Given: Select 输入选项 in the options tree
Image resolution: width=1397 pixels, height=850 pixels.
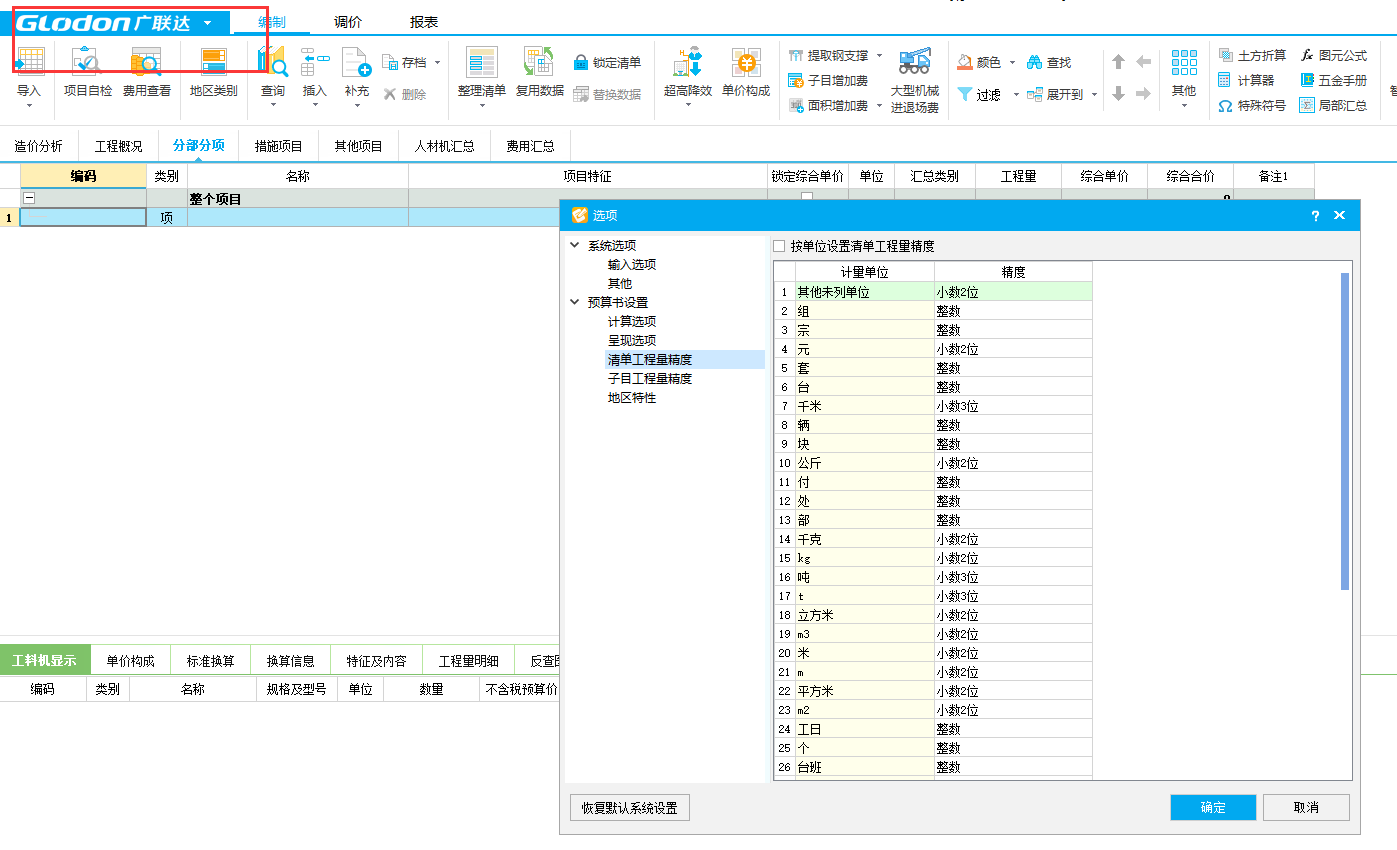Looking at the screenshot, I should 632,264.
